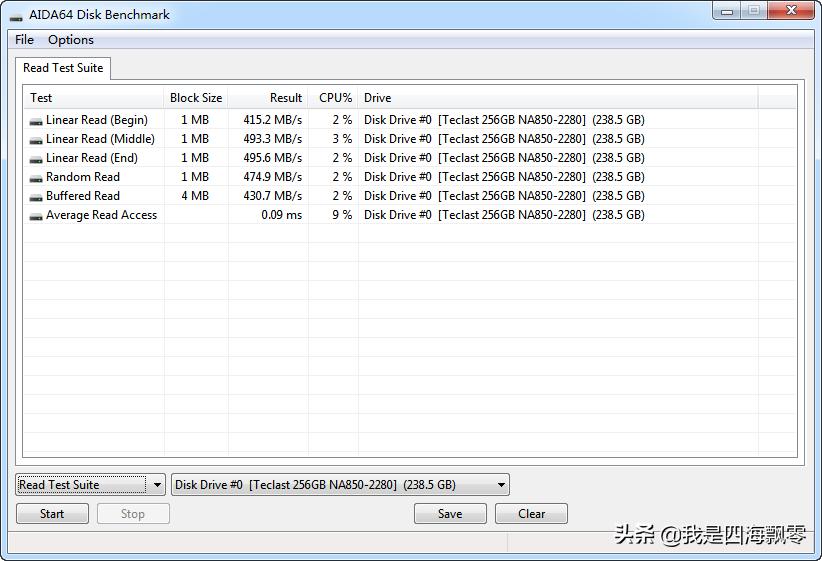Close the AIDA64 Disk Benchmark window

792,10
